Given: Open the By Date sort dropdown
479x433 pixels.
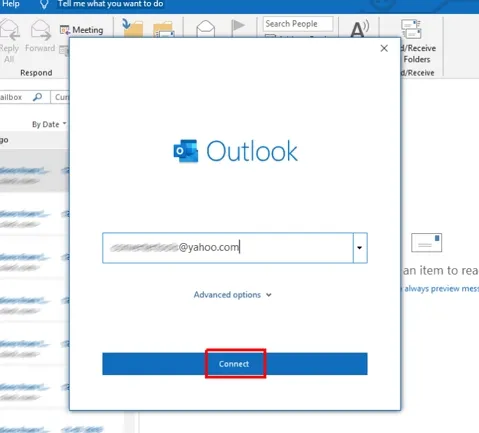Looking at the screenshot, I should pyautogui.click(x=49, y=124).
